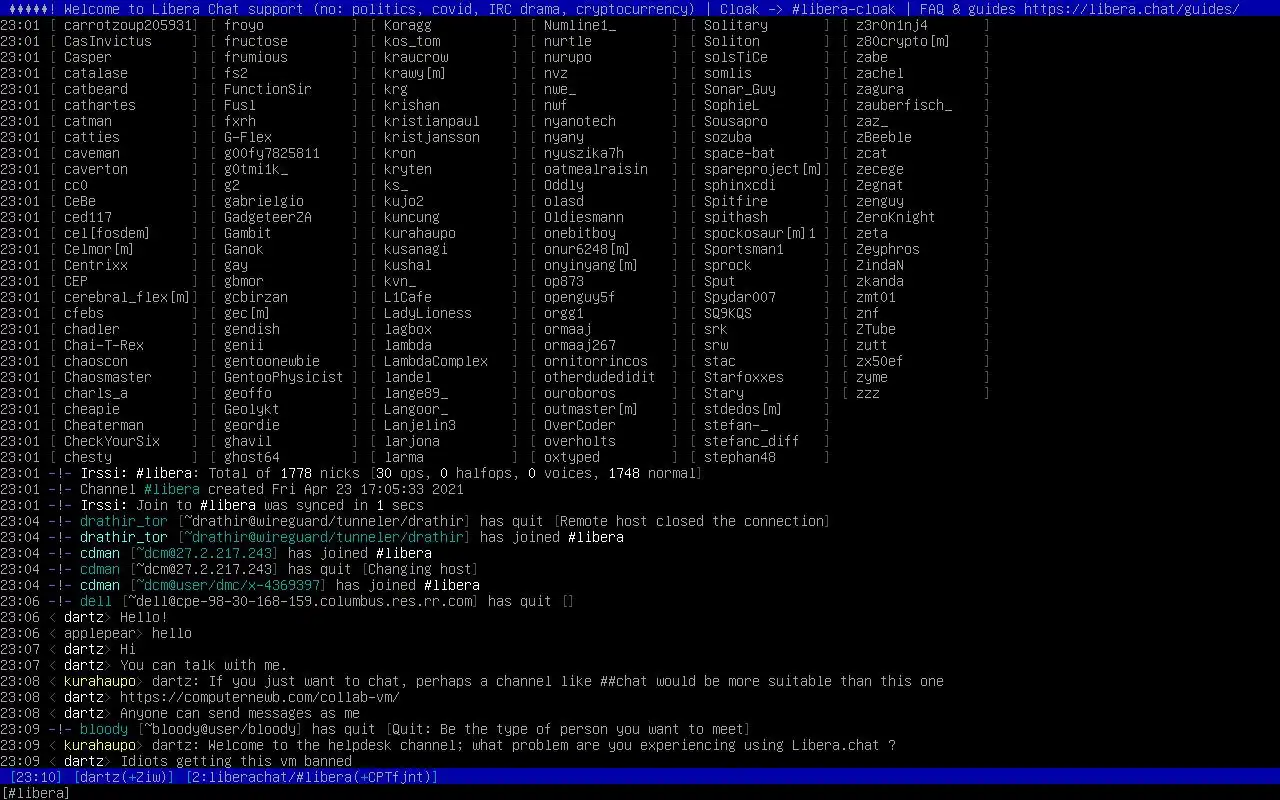Select nick Zeyphros in the nick list
This screenshot has height=800, width=1280.
point(888,249)
